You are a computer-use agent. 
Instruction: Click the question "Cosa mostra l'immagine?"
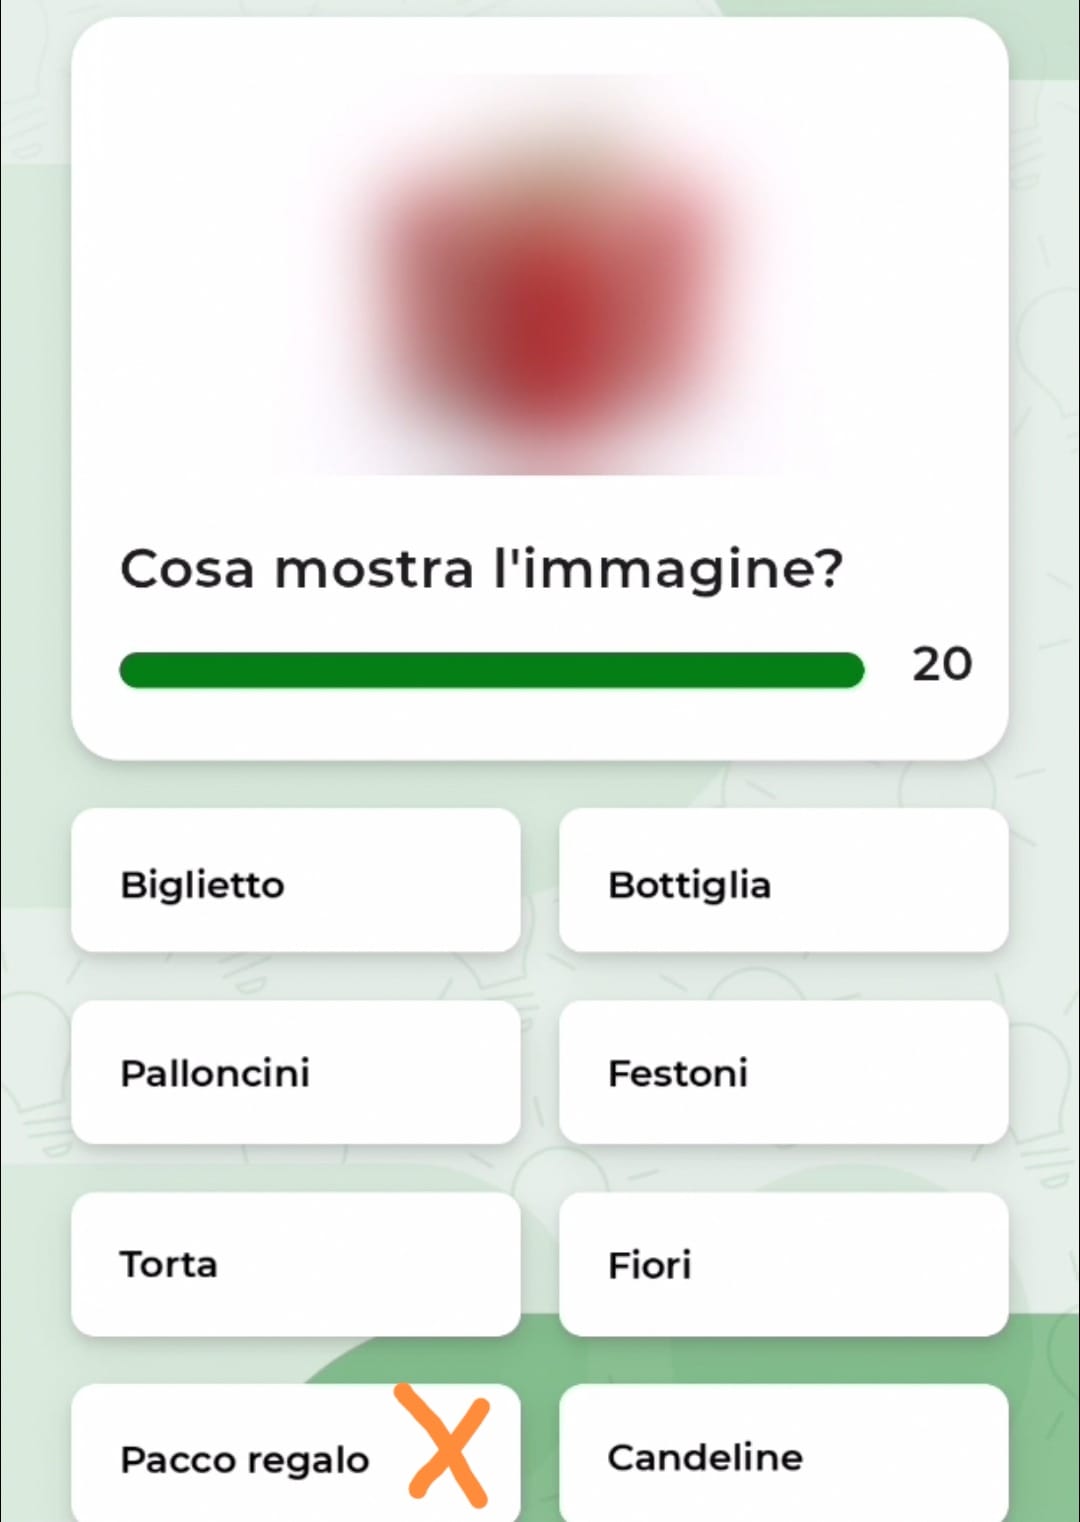coord(481,569)
